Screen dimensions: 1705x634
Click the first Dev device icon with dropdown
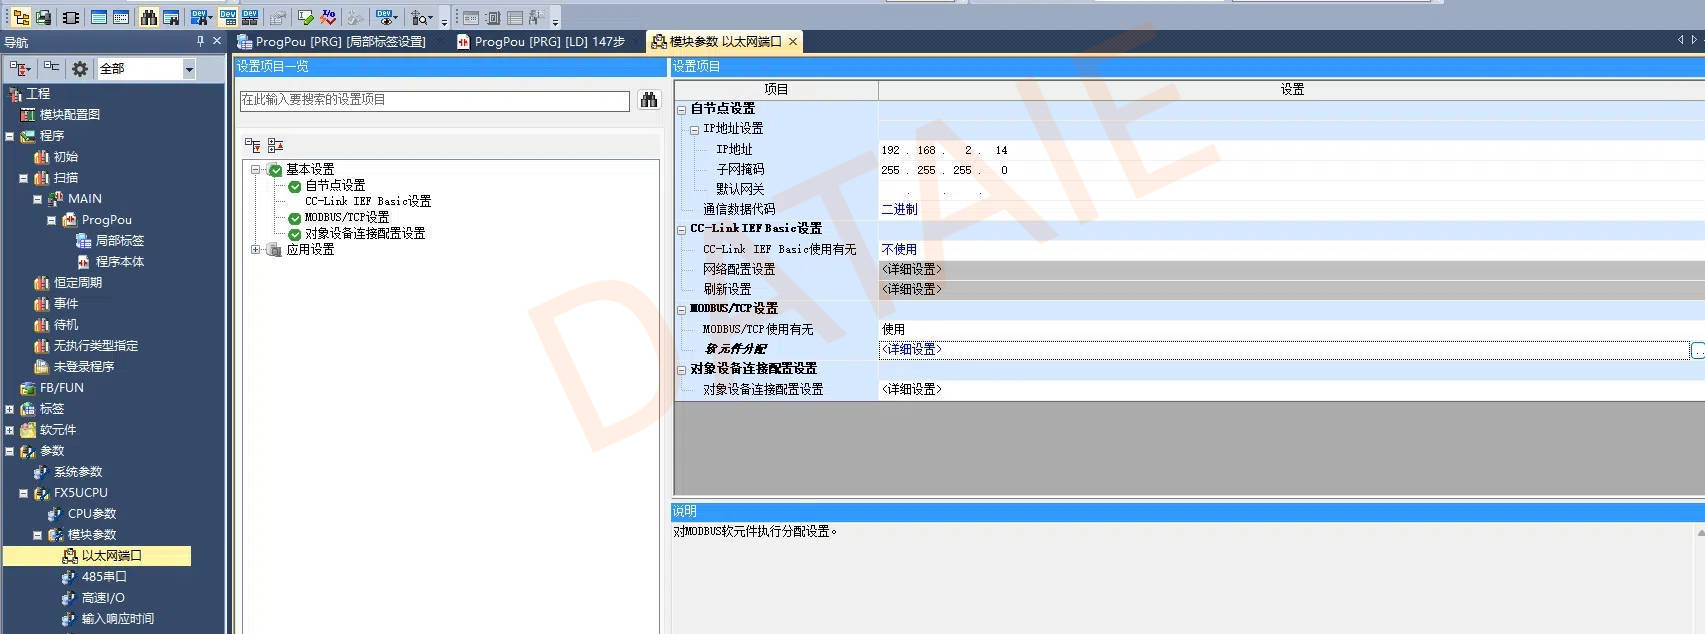coord(201,17)
